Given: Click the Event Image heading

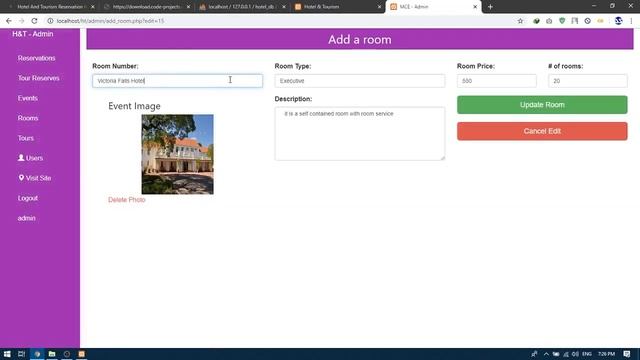Looking at the screenshot, I should [134, 106].
